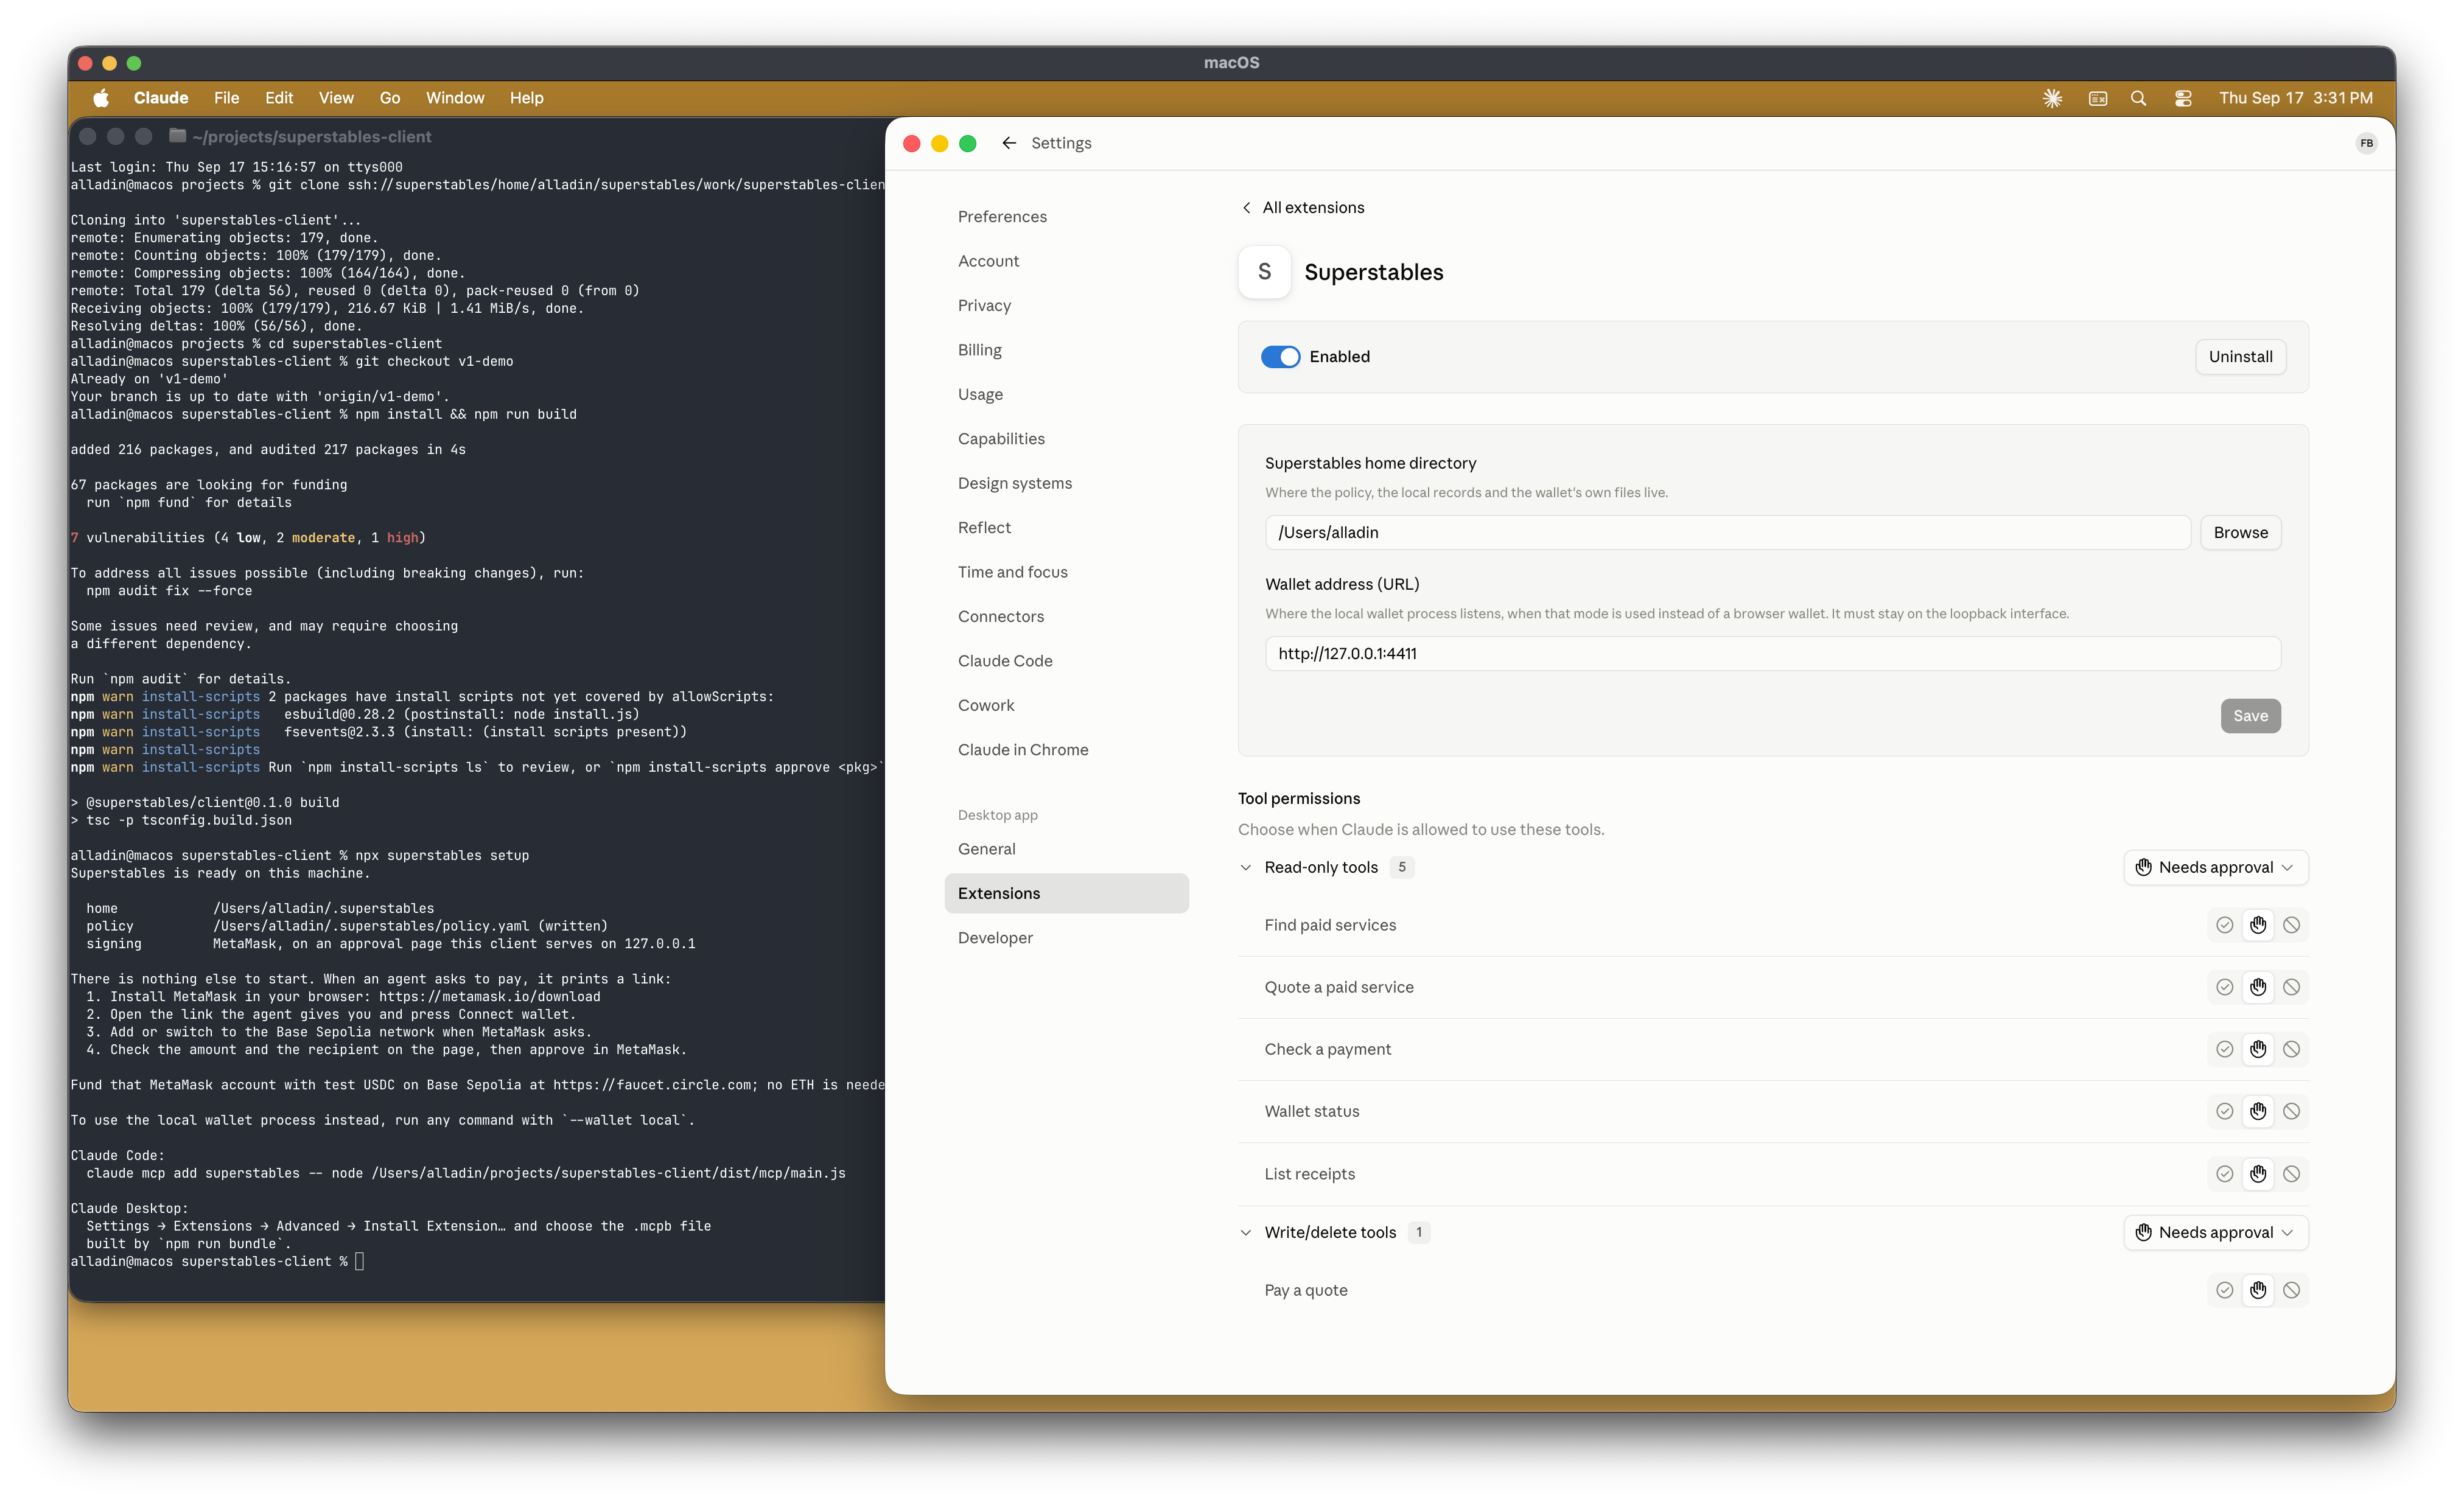Open Control Center from the menu bar
2464x1502 pixels.
click(2183, 98)
